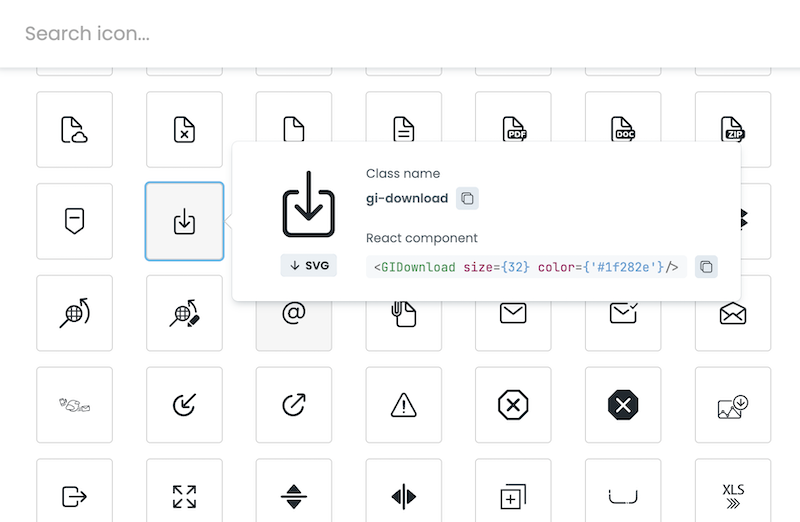The width and height of the screenshot is (800, 522).
Task: Click the gi-download class name text
Action: point(407,198)
